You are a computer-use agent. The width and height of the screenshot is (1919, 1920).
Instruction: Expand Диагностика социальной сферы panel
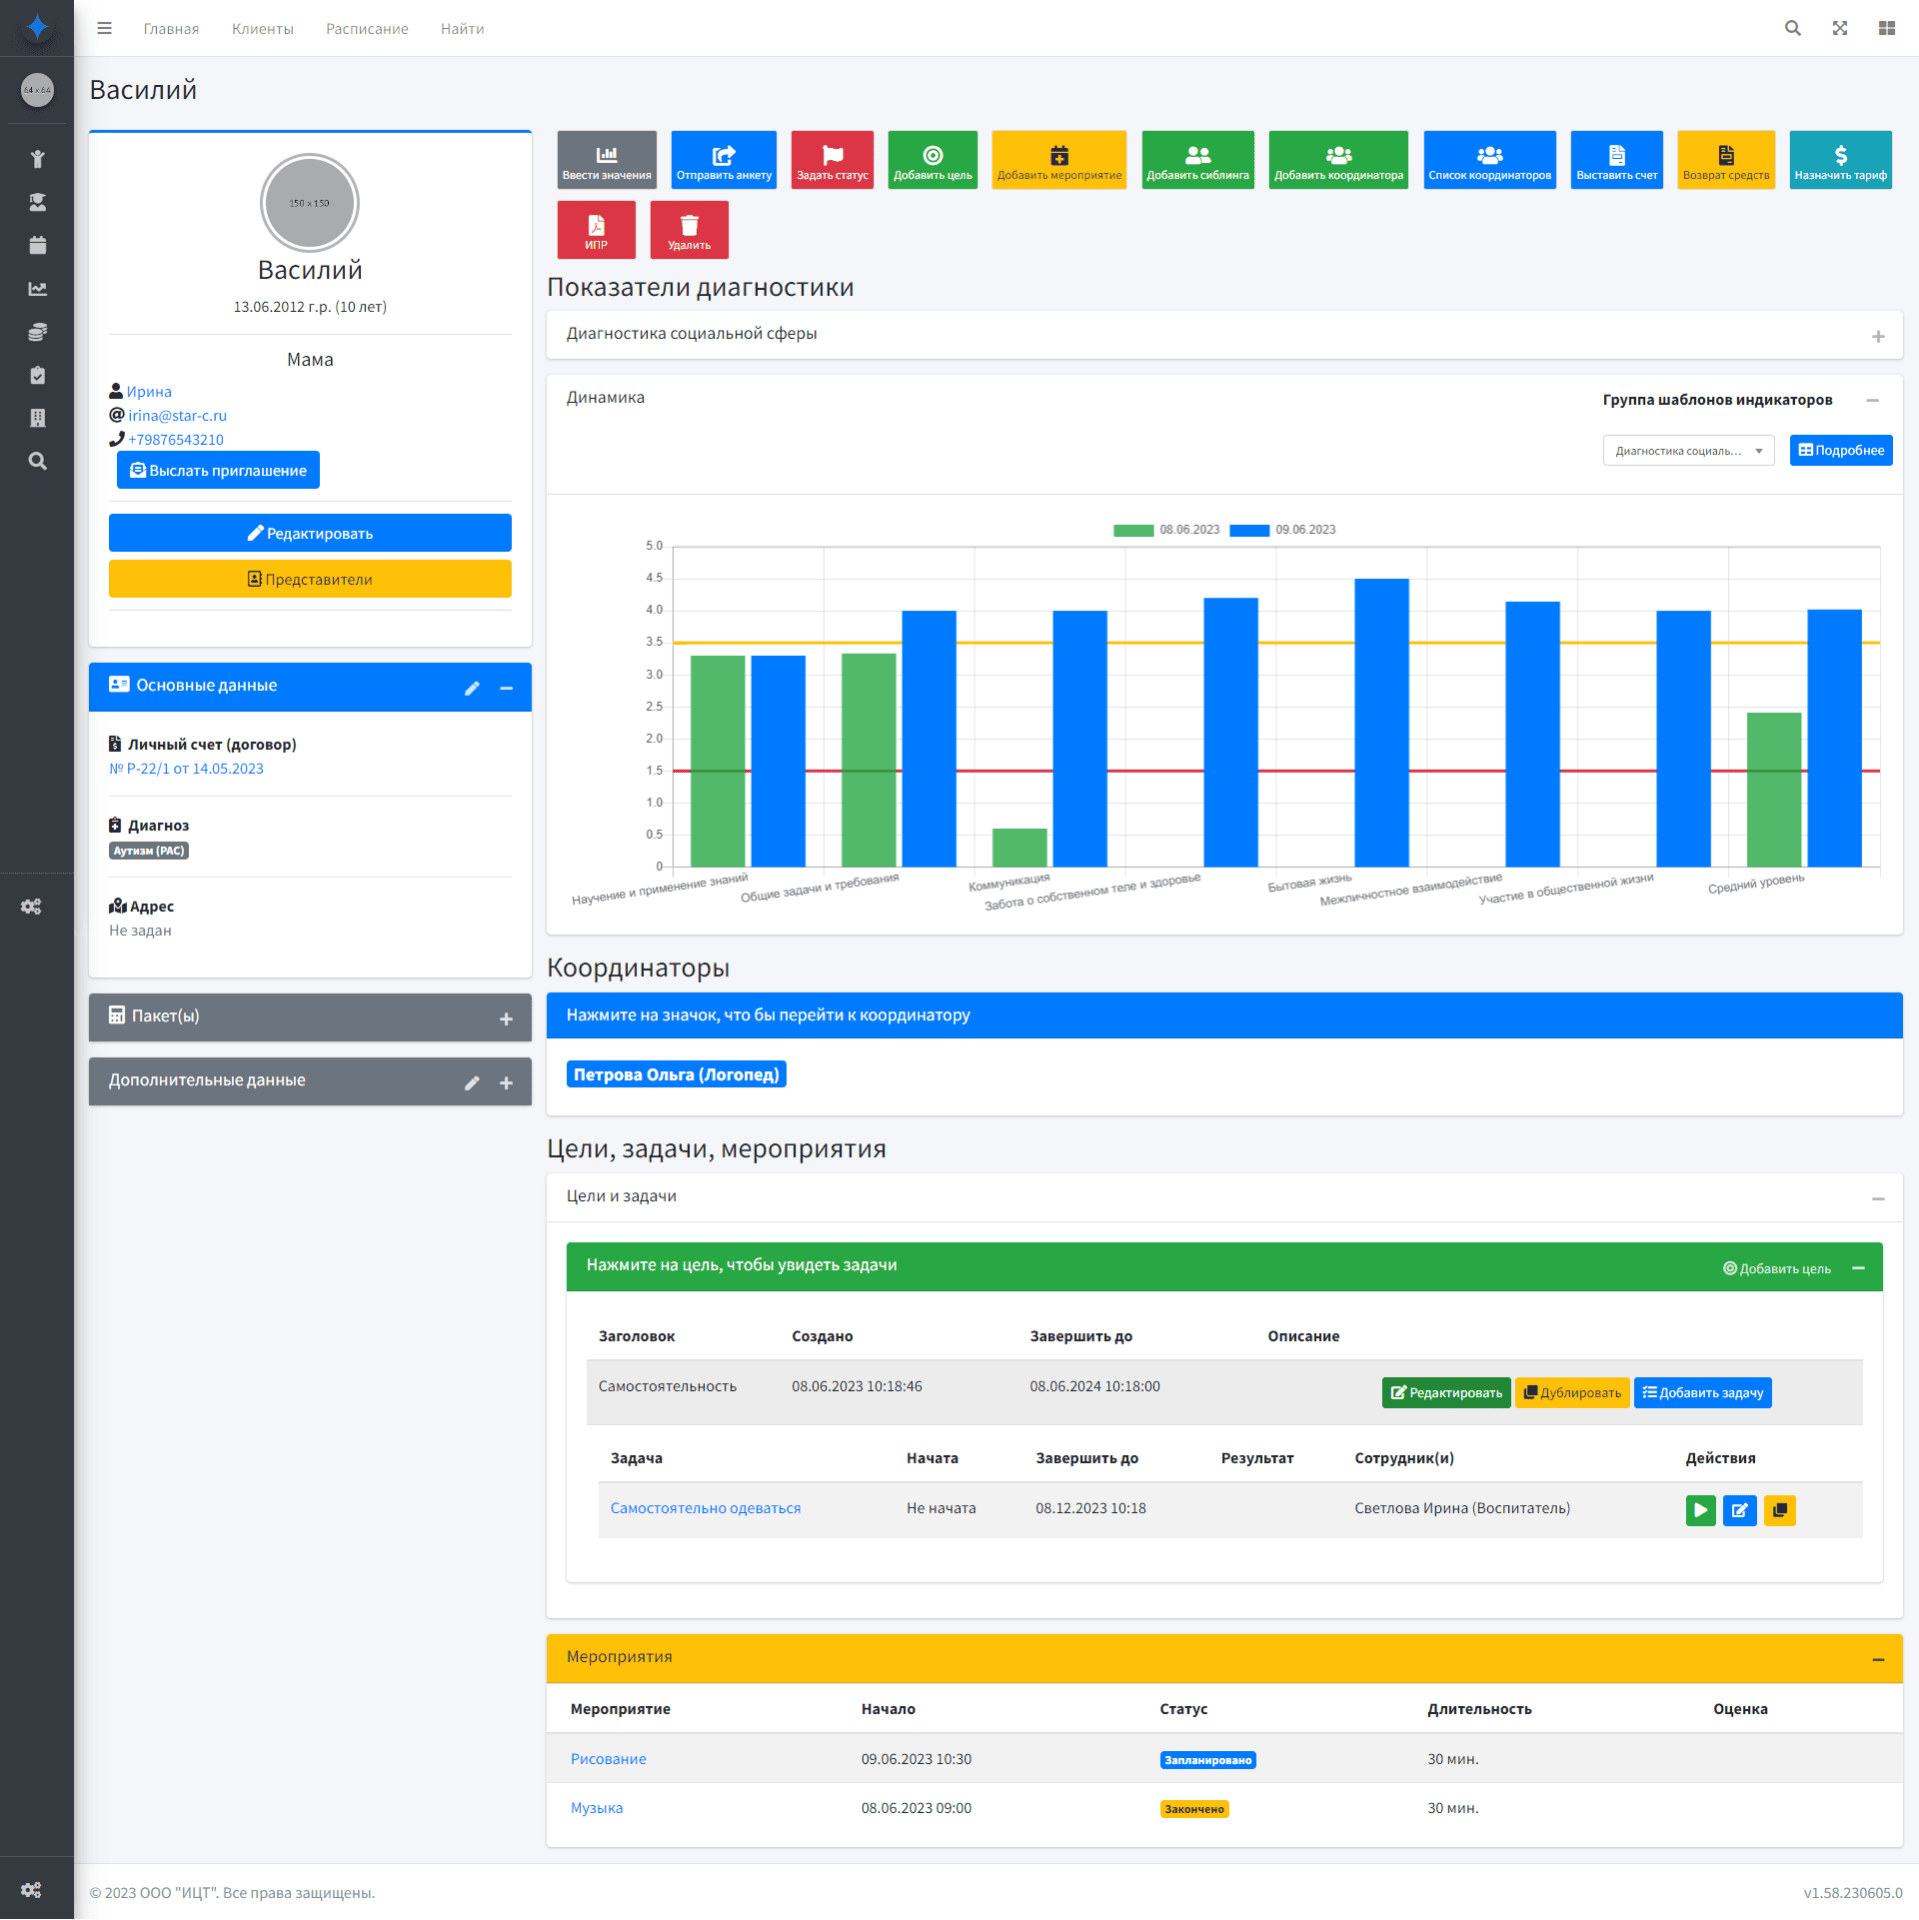pos(1878,337)
